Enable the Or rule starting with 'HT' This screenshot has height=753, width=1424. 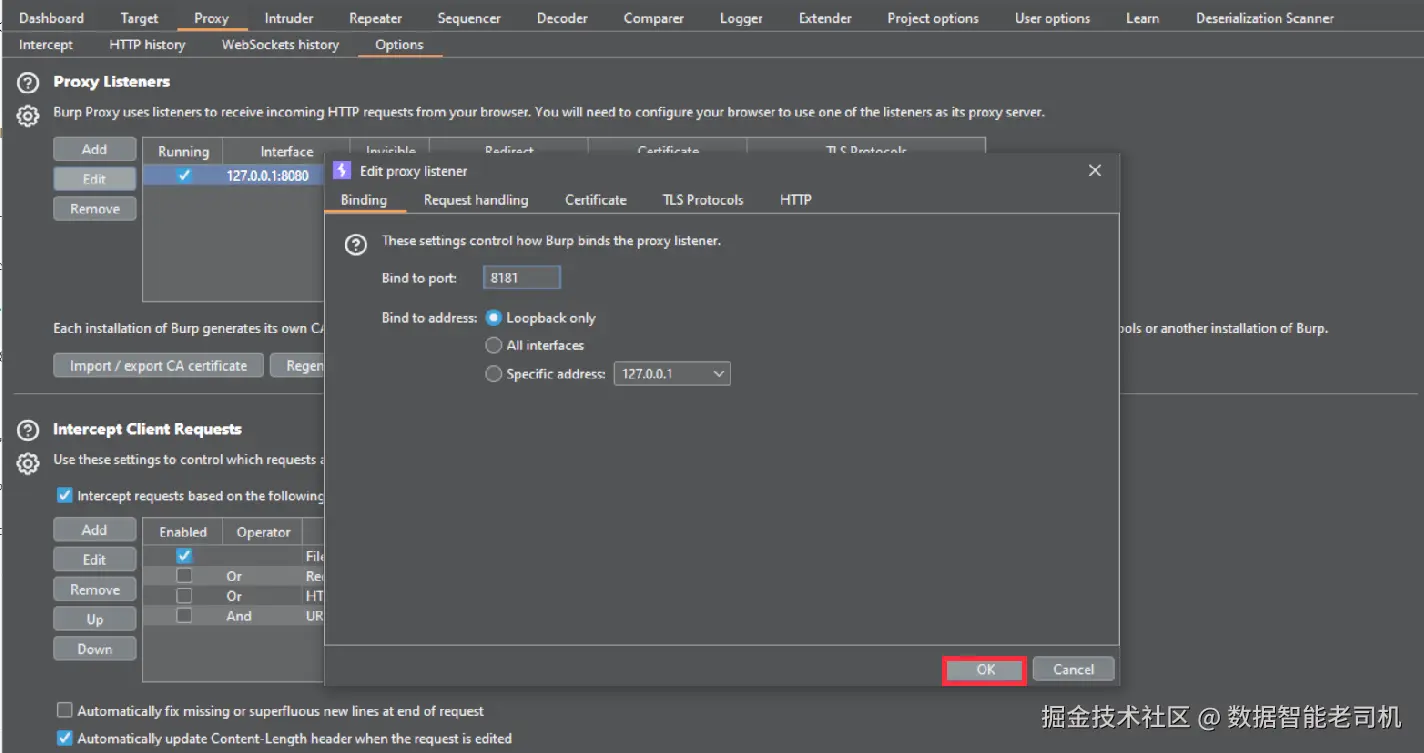[x=184, y=596]
